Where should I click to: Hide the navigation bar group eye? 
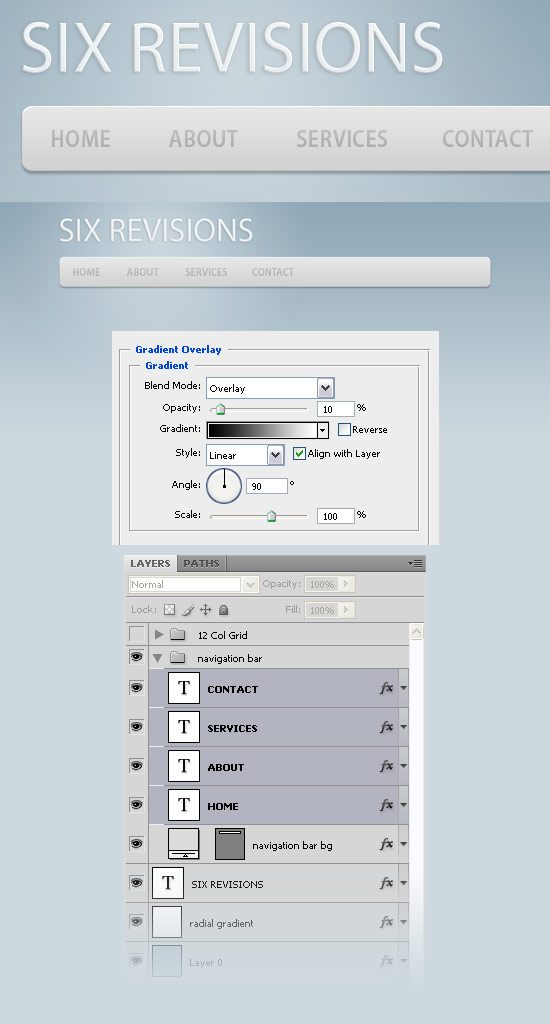click(x=137, y=657)
